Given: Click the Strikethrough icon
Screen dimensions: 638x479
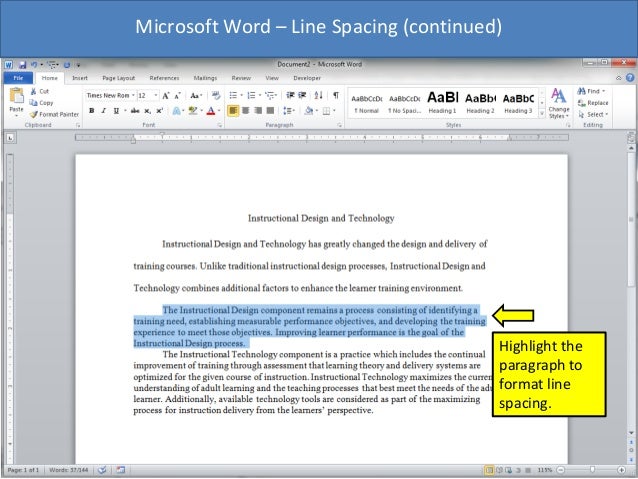Looking at the screenshot, I should [x=135, y=111].
